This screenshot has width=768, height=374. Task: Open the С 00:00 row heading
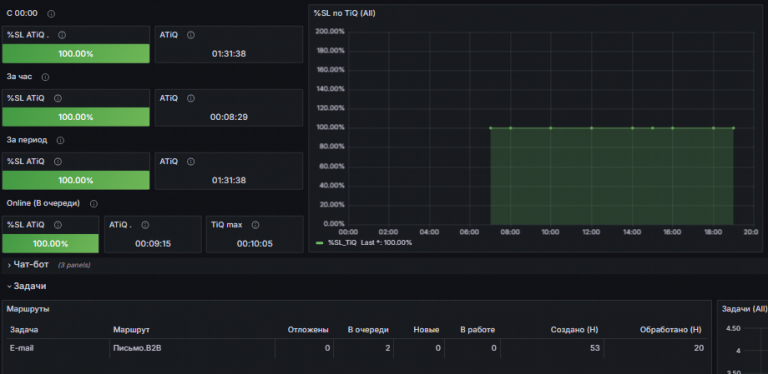pos(22,14)
